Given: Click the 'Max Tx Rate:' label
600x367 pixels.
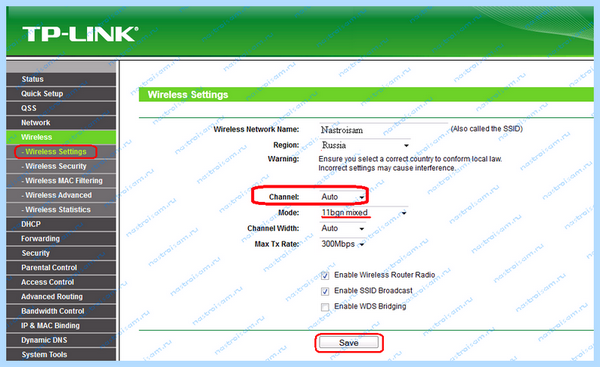Looking at the screenshot, I should pos(277,244).
